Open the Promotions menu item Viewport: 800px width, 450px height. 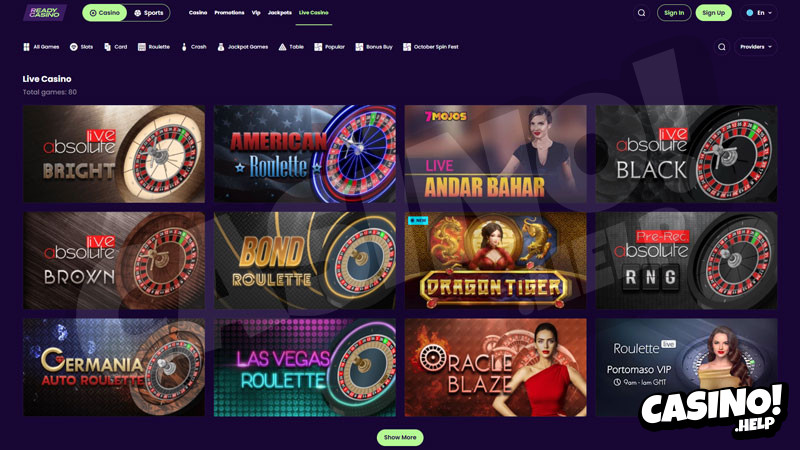coord(229,13)
